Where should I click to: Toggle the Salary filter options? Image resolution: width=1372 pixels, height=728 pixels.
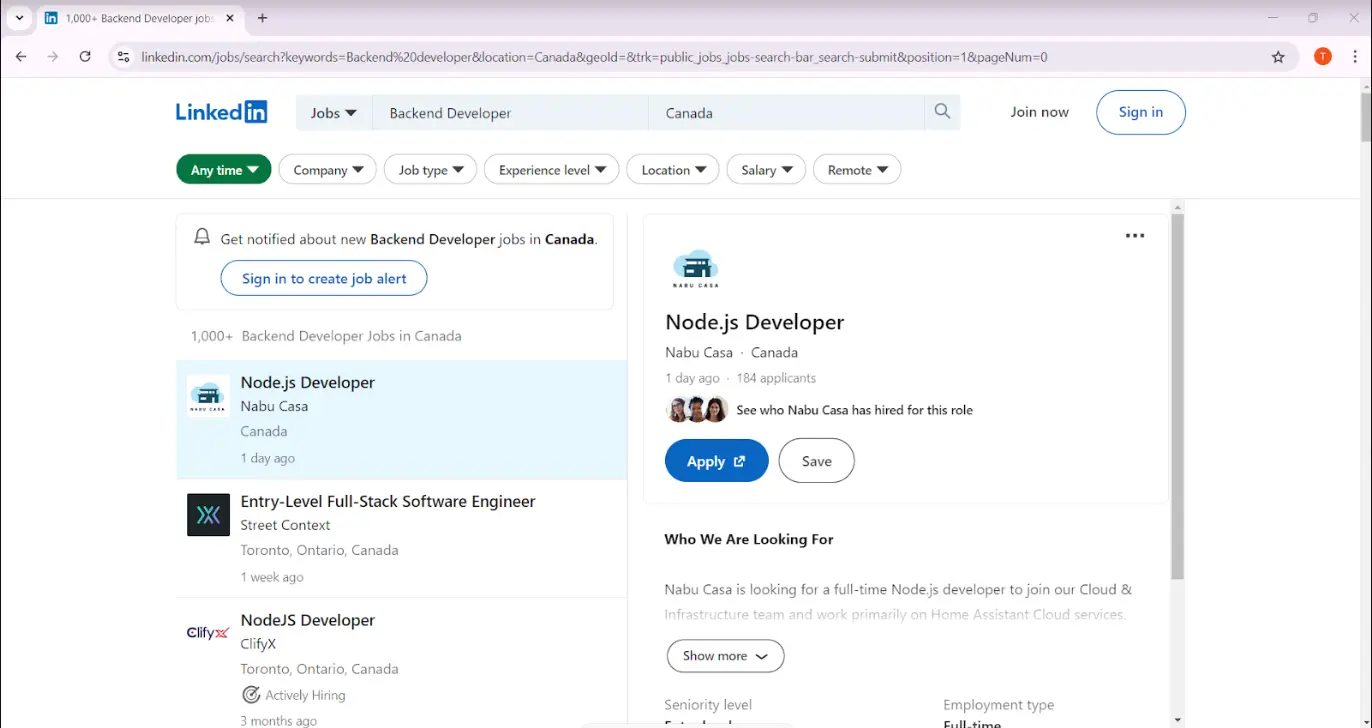coord(765,169)
